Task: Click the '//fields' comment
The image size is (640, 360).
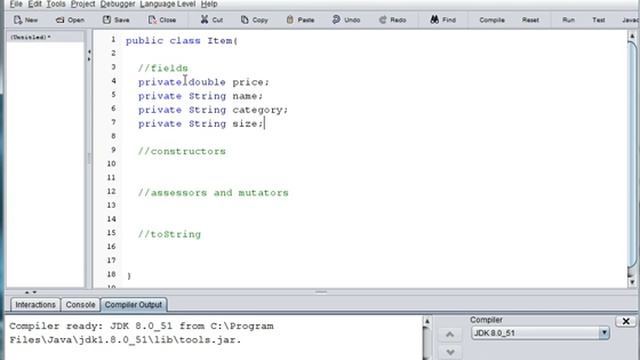Action: (x=163, y=68)
